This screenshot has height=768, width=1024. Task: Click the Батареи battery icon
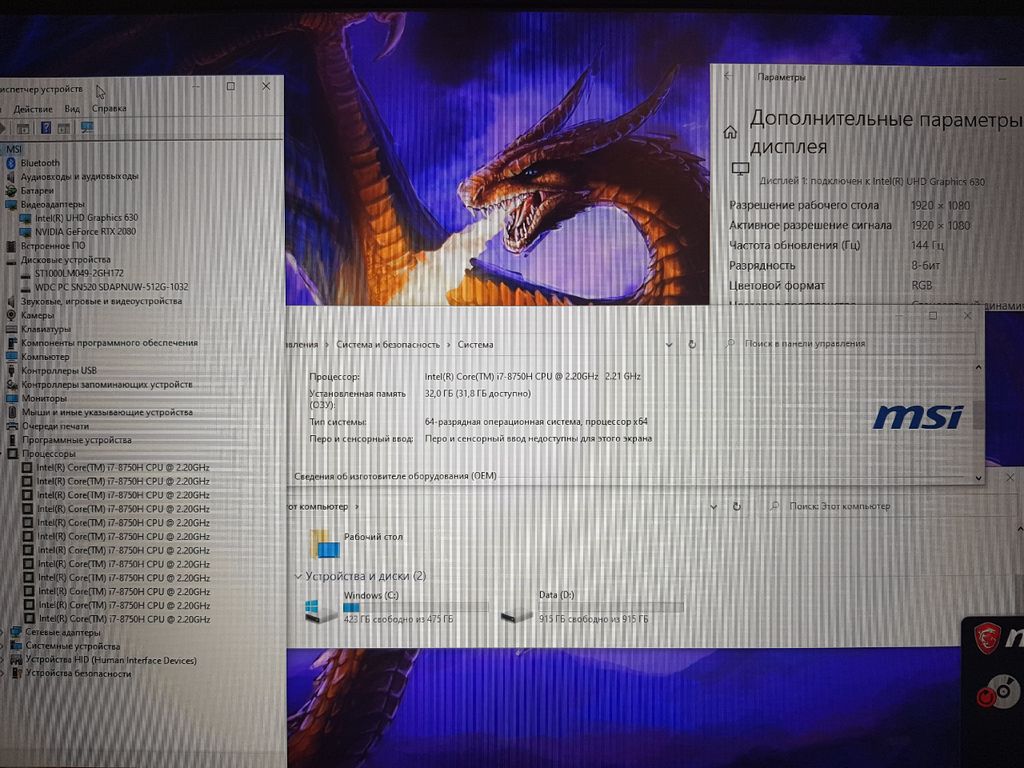coord(10,191)
